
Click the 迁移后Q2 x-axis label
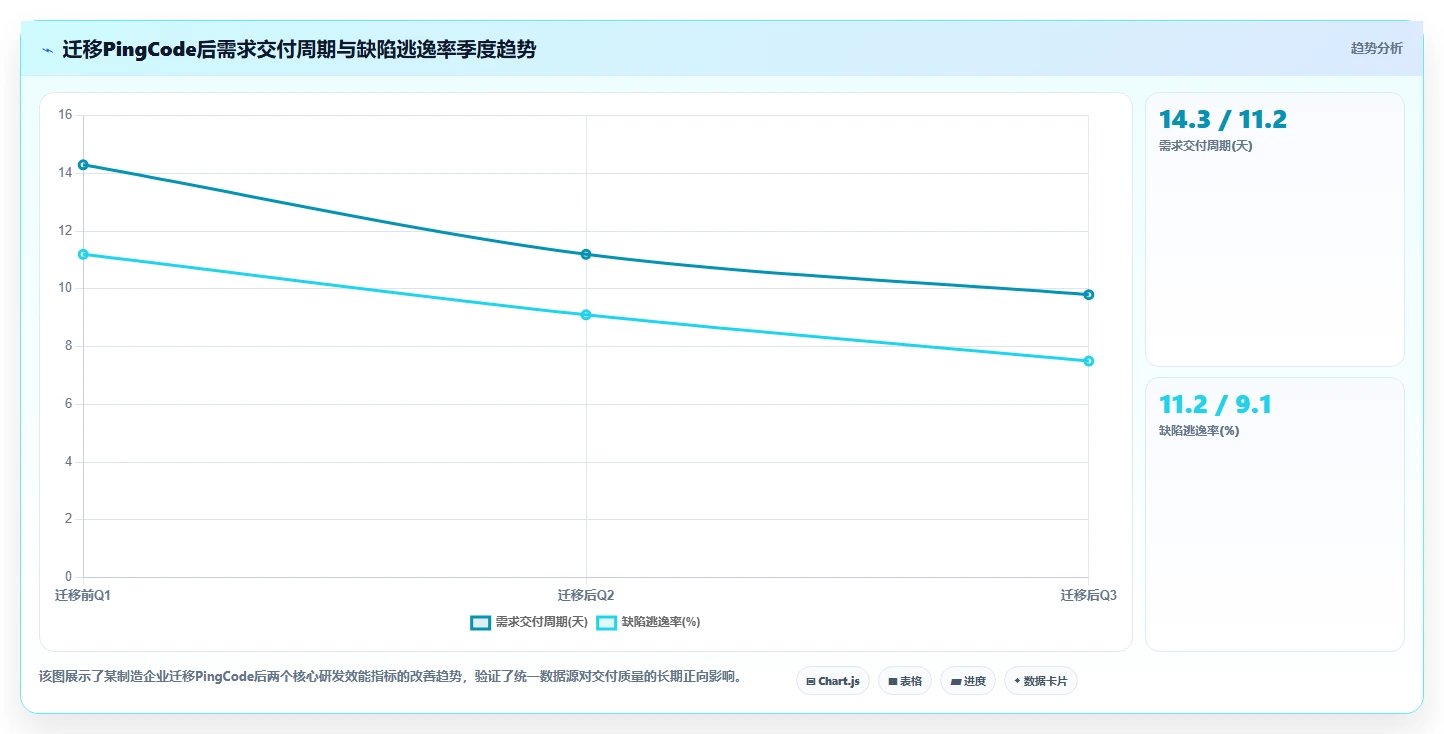[586, 596]
